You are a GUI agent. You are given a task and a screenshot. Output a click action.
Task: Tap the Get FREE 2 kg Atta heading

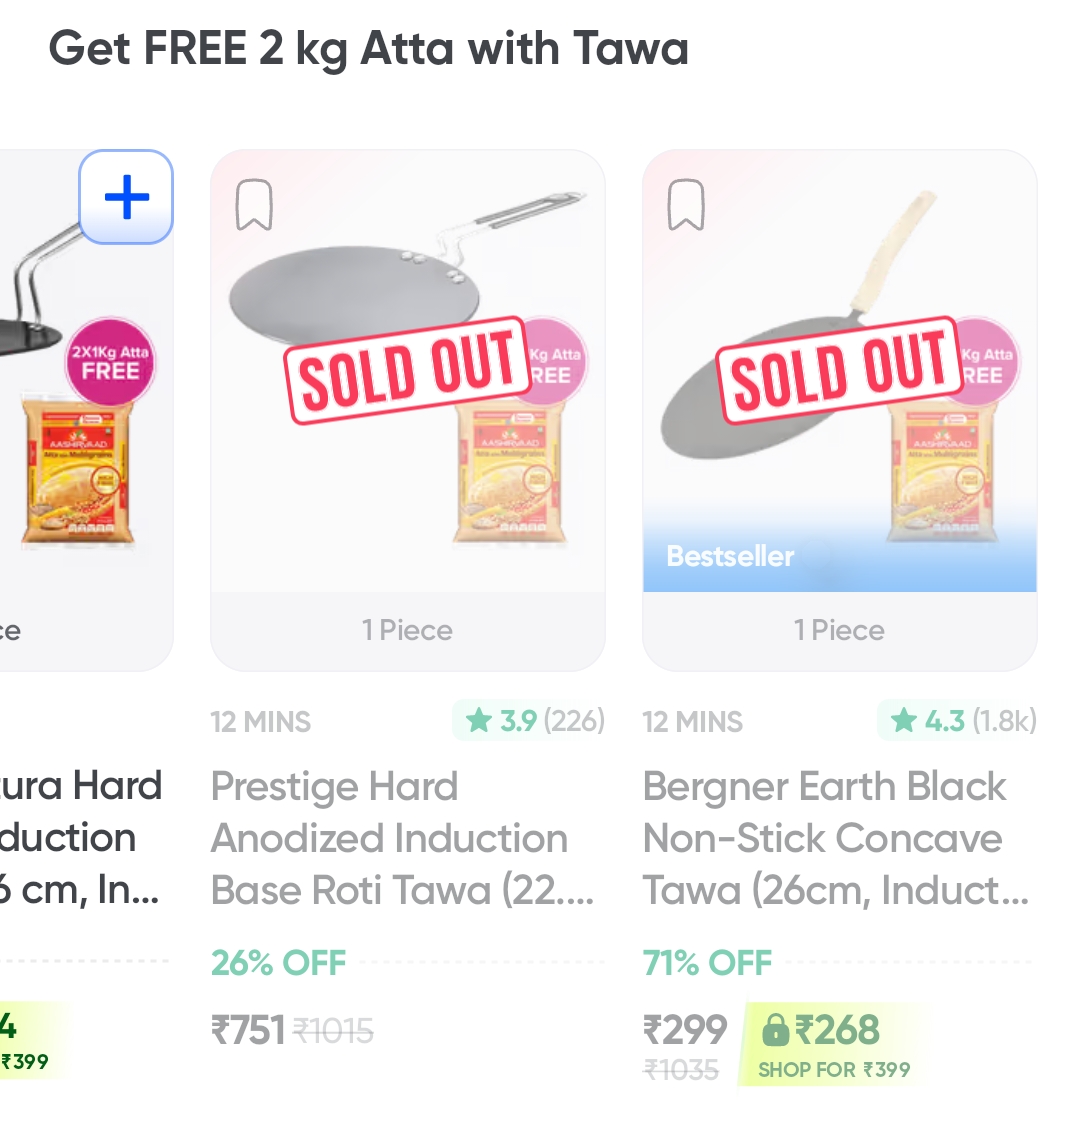click(368, 48)
